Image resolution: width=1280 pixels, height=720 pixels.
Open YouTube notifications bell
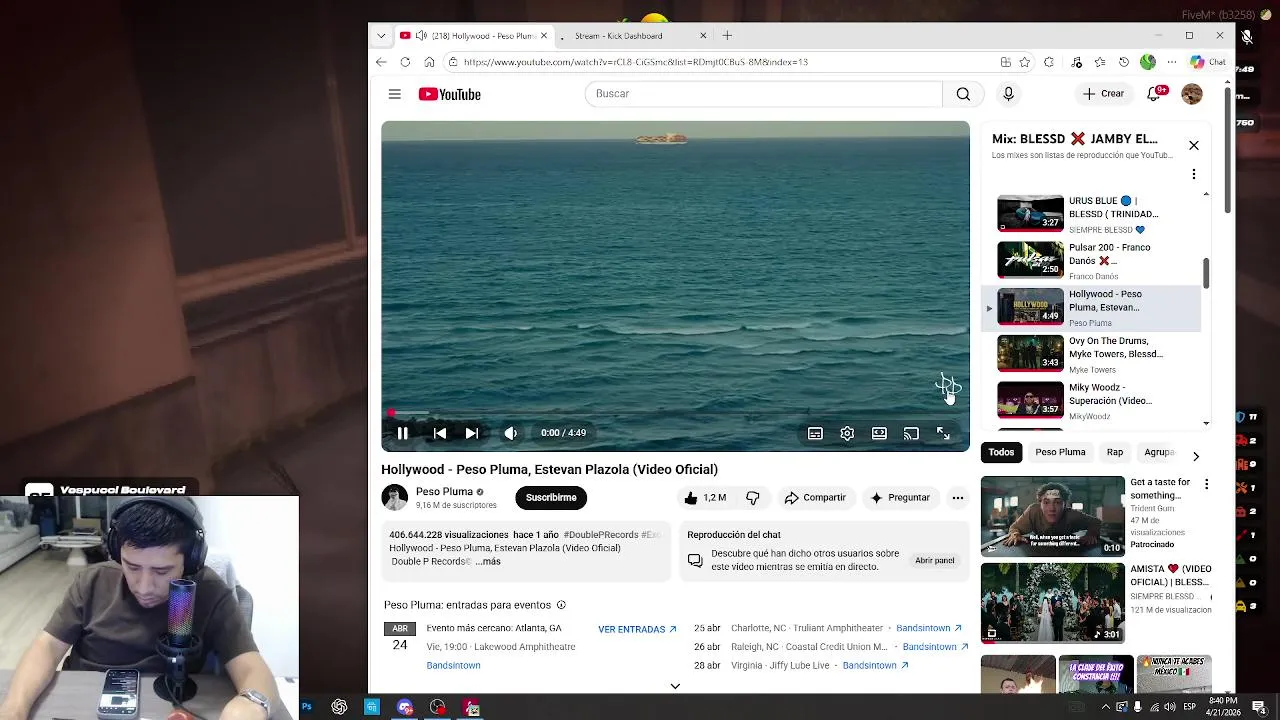click(x=1153, y=94)
